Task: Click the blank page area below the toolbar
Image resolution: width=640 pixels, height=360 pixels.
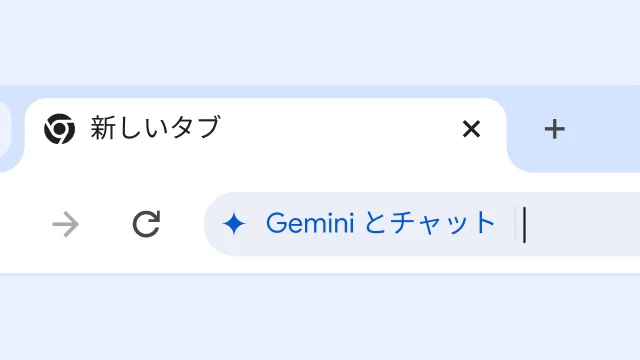Action: click(x=320, y=318)
